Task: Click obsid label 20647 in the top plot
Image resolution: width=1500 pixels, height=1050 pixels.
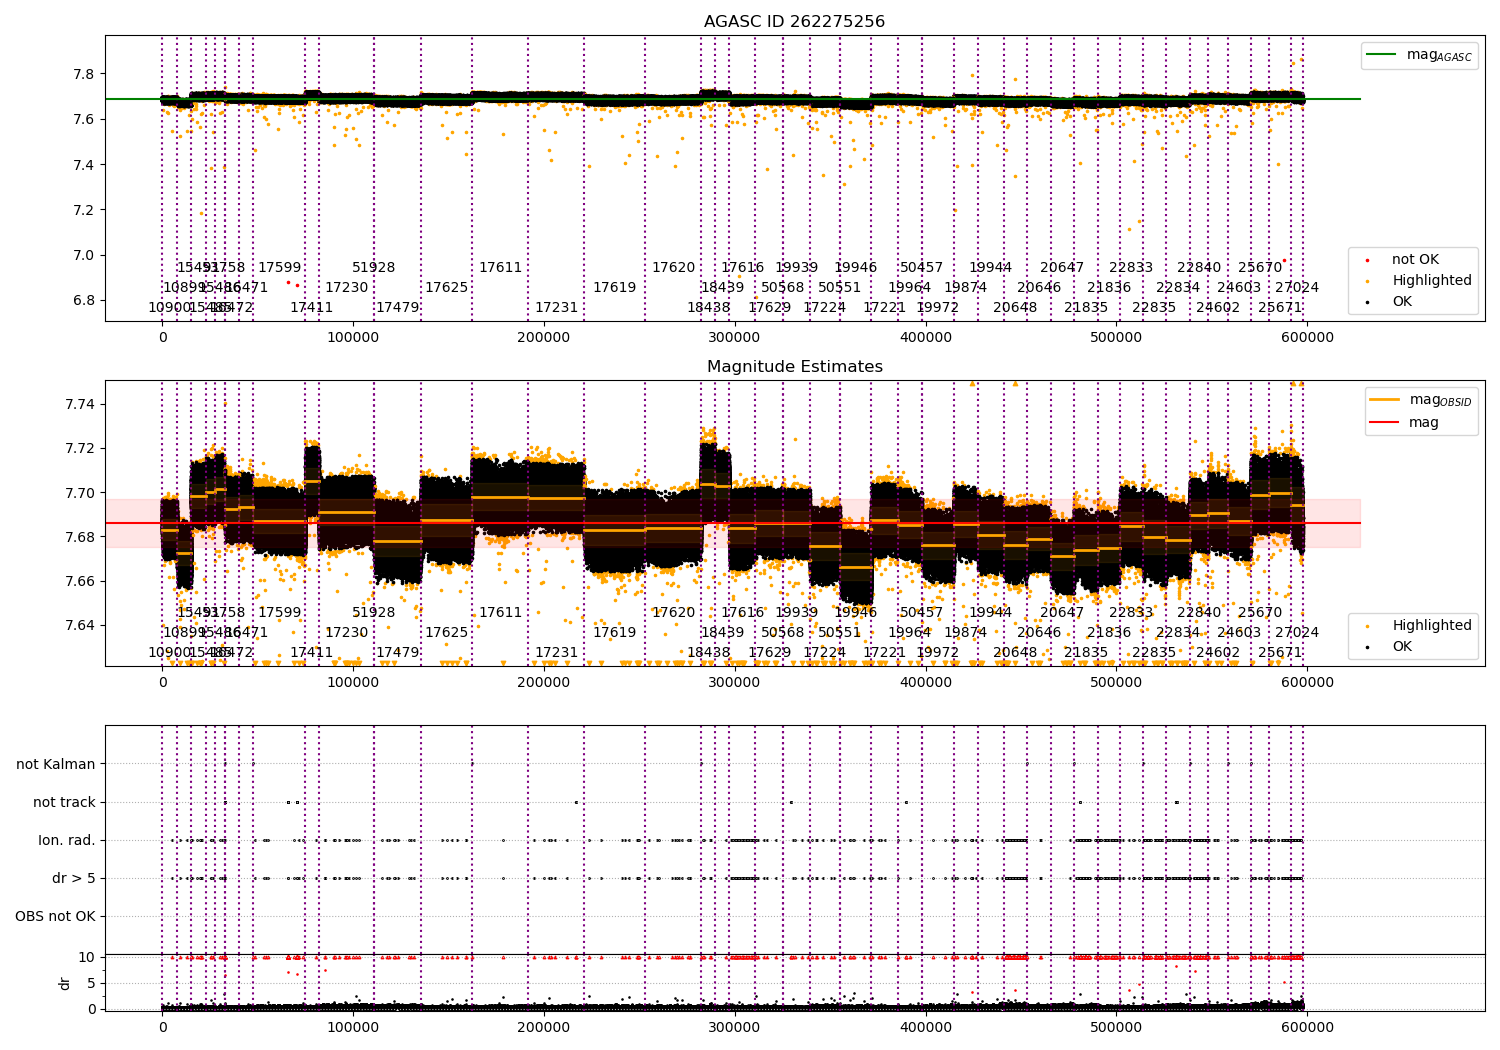Action: (x=1062, y=268)
